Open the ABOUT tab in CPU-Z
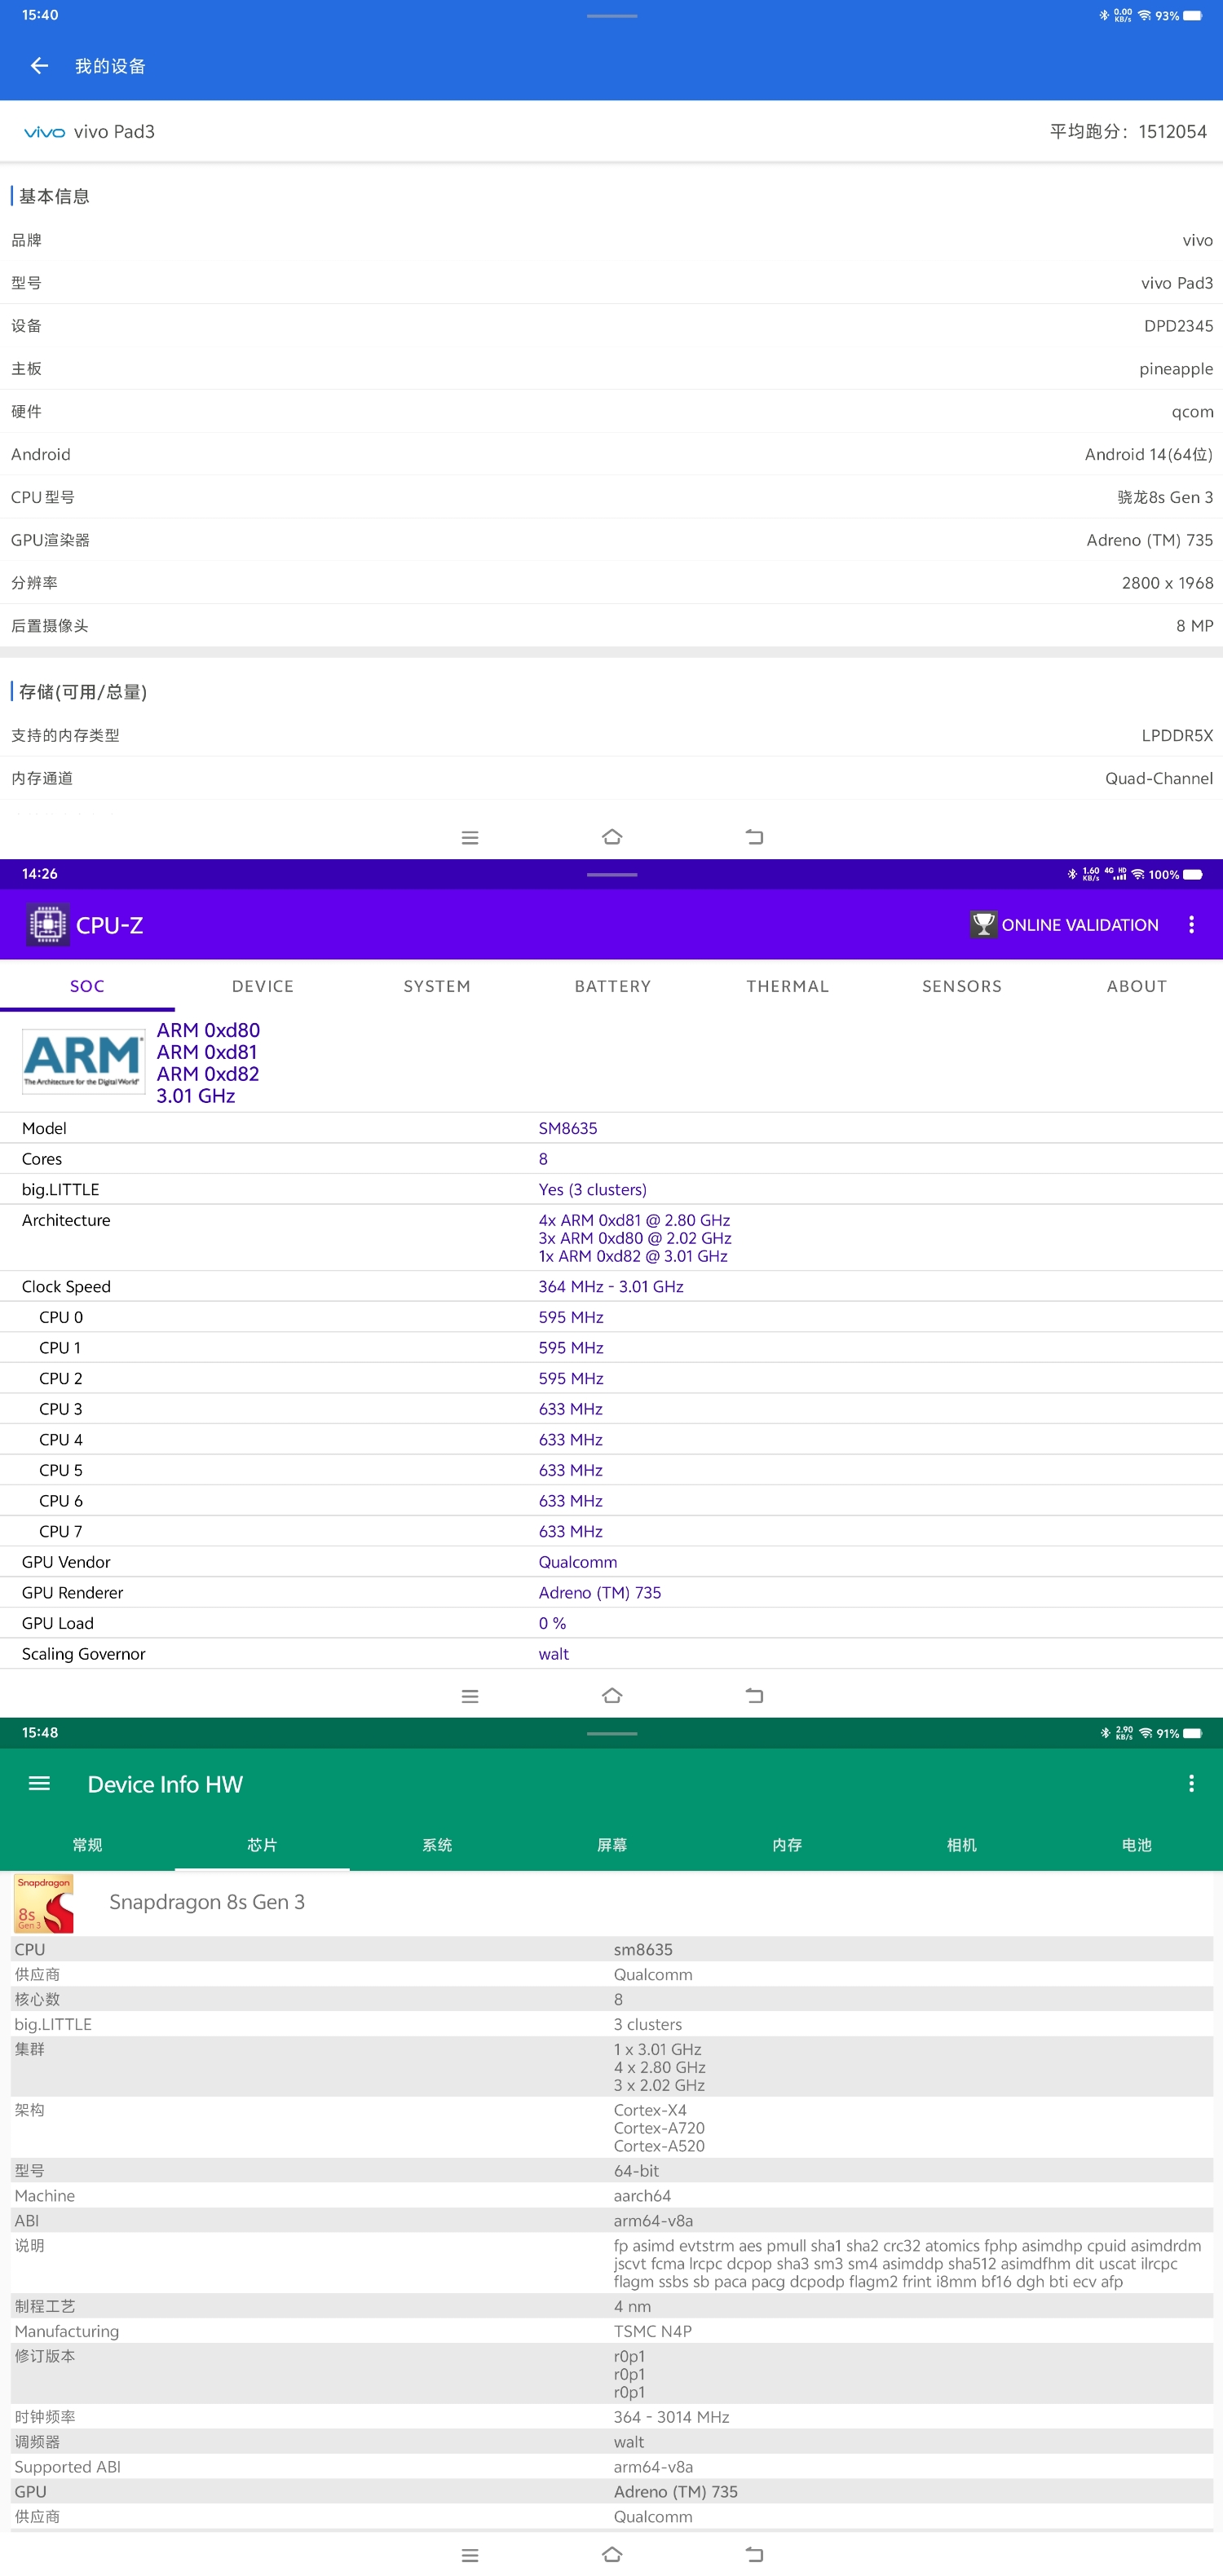 click(x=1136, y=986)
